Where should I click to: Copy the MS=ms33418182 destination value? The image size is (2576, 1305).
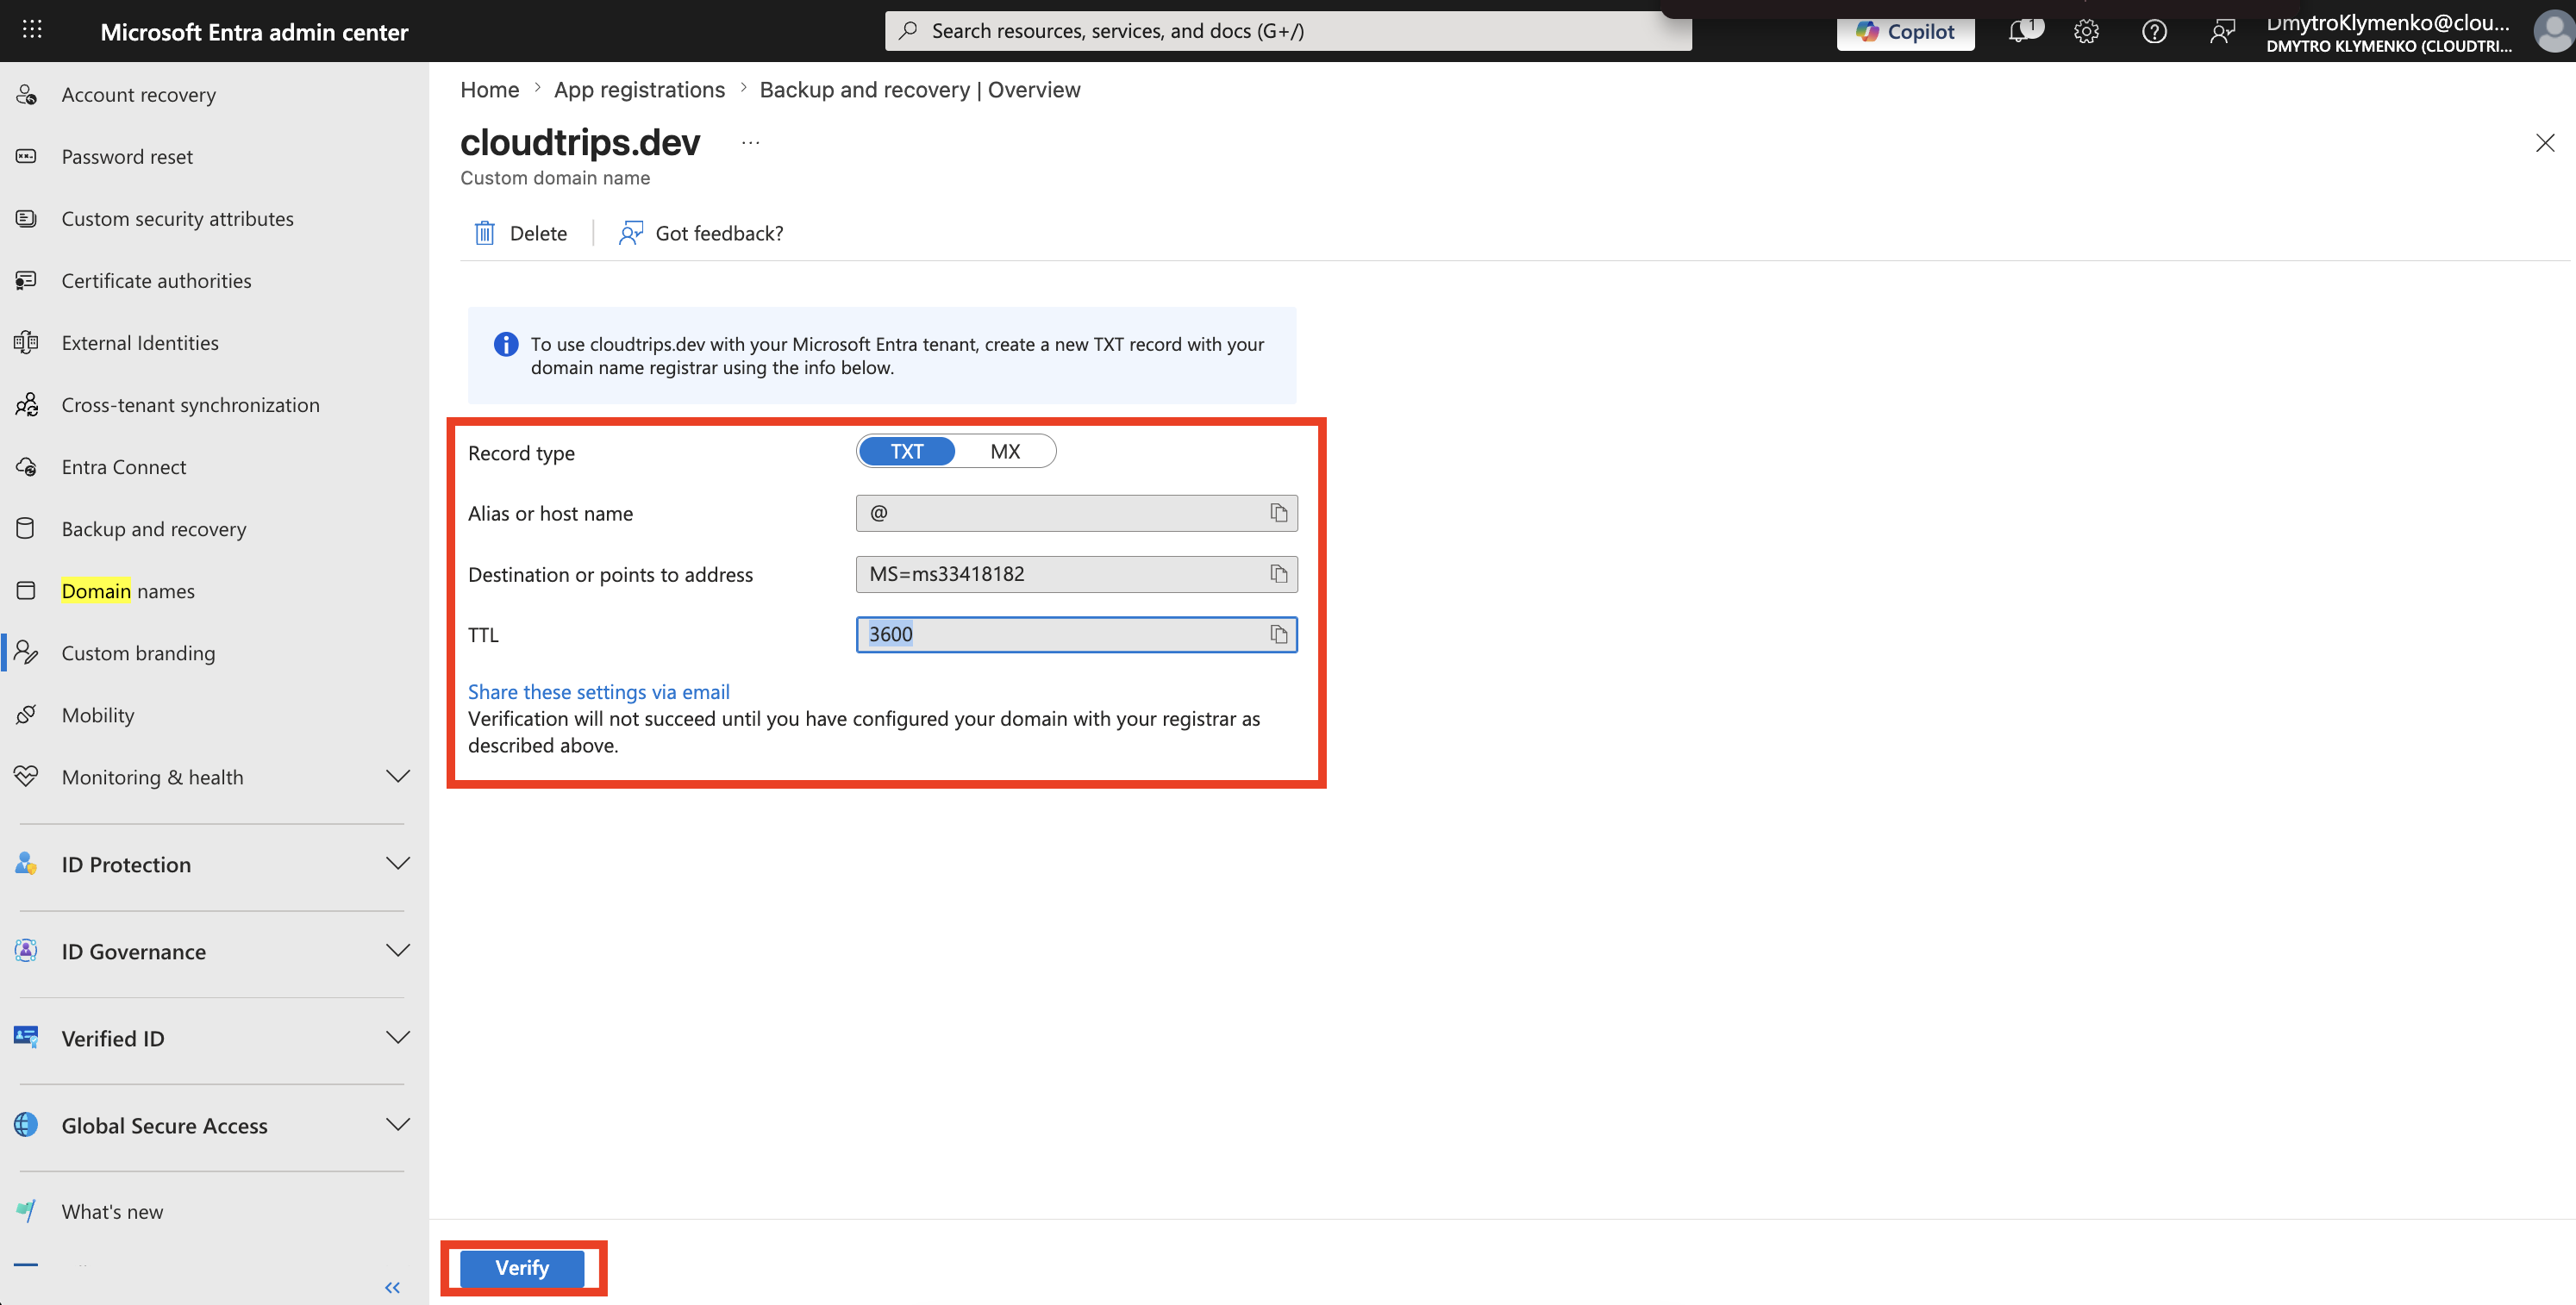coord(1278,574)
